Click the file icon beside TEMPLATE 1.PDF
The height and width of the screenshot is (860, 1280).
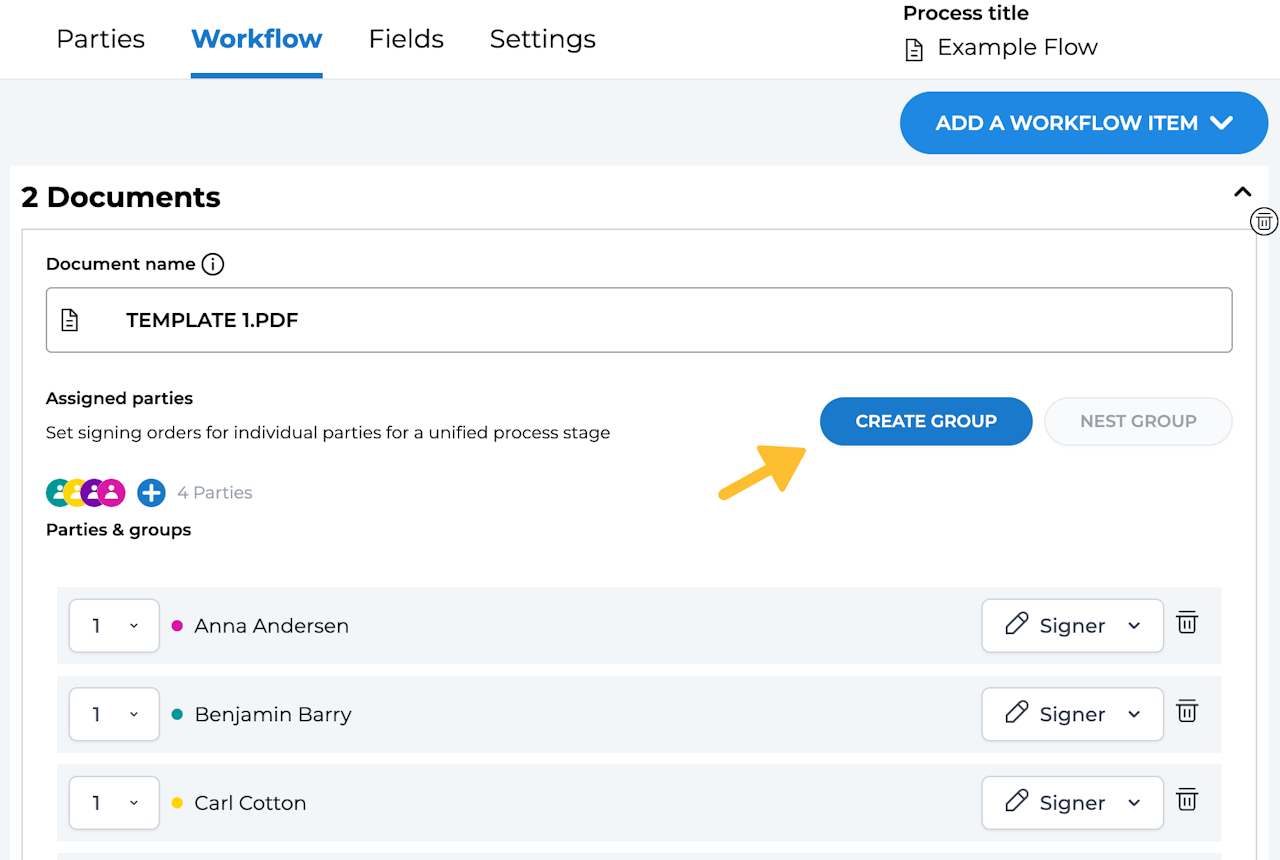(70, 320)
